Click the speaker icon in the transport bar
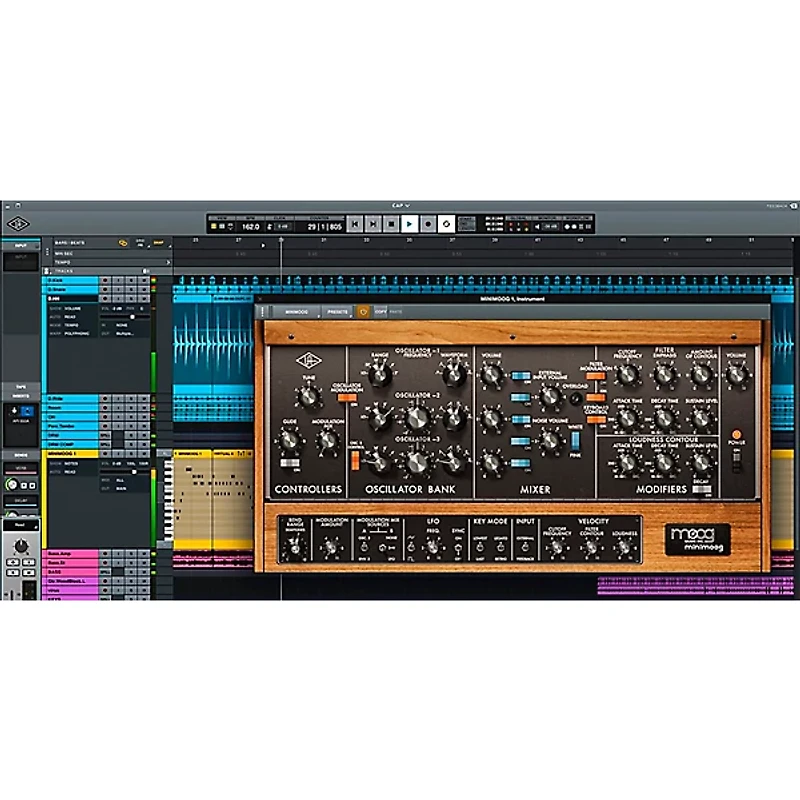Screen dimensions: 800x800 pos(537,227)
